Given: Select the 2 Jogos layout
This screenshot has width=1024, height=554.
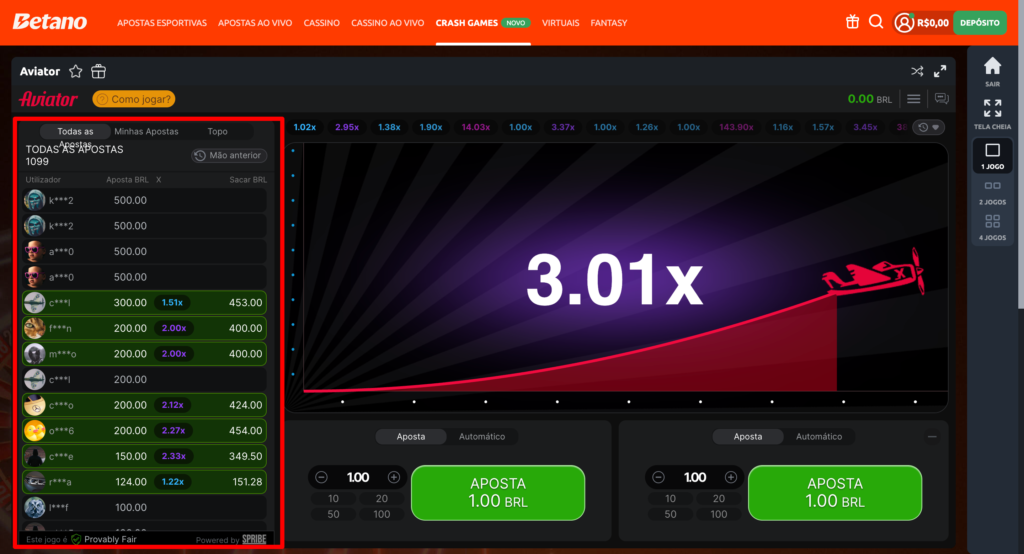Looking at the screenshot, I should [993, 193].
